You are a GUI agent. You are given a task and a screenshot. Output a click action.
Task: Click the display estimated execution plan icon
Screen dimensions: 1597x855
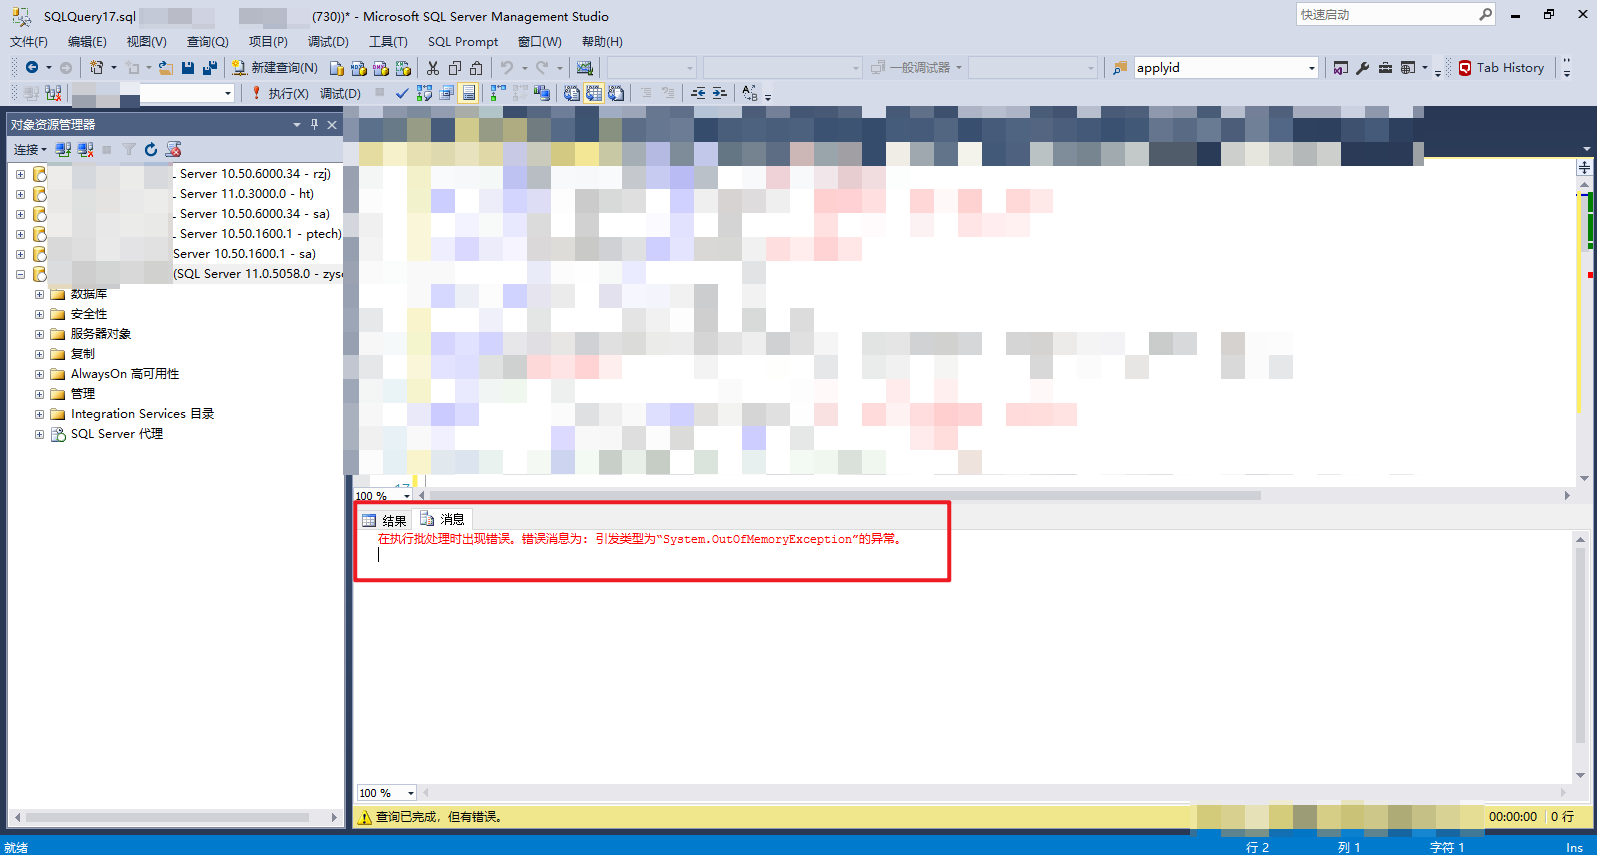tap(424, 93)
